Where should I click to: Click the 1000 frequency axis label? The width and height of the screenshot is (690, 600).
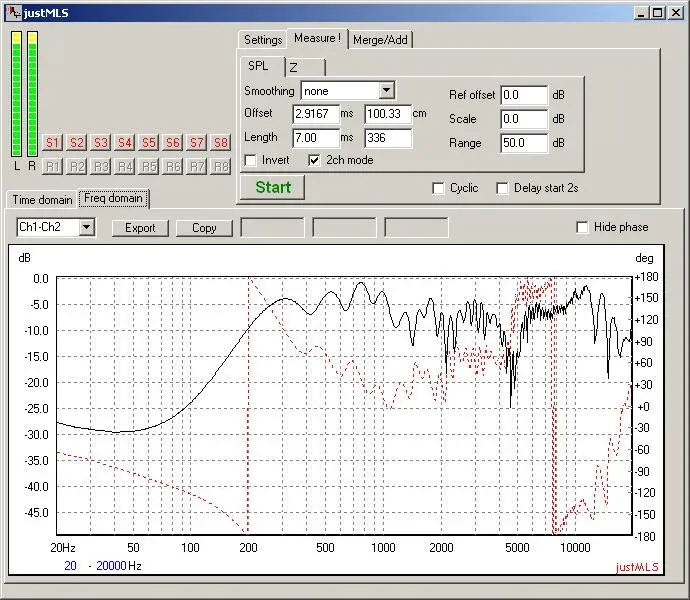(383, 548)
